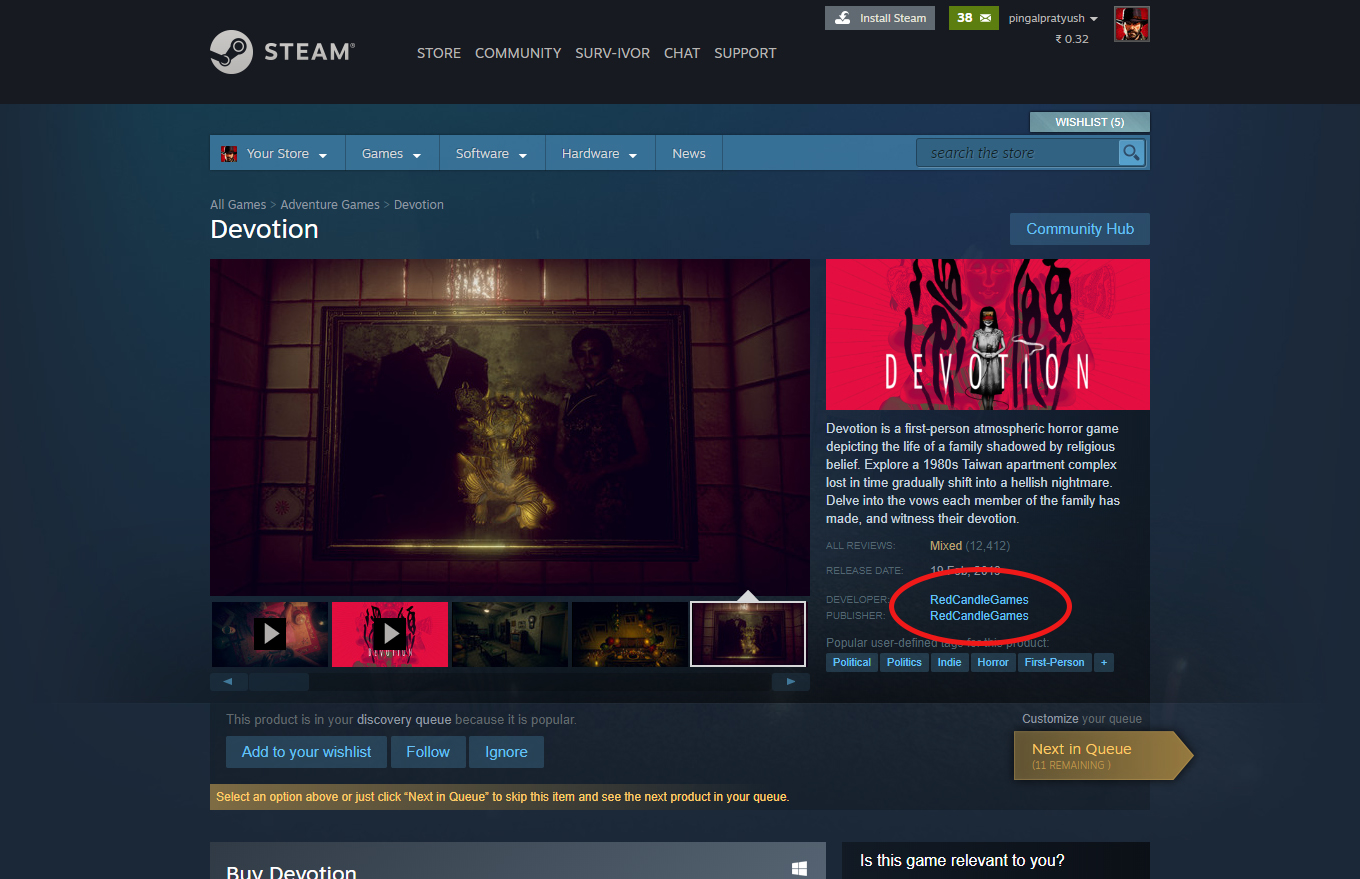The height and width of the screenshot is (879, 1360).
Task: Open SUPPORT in top navigation
Action: [745, 53]
